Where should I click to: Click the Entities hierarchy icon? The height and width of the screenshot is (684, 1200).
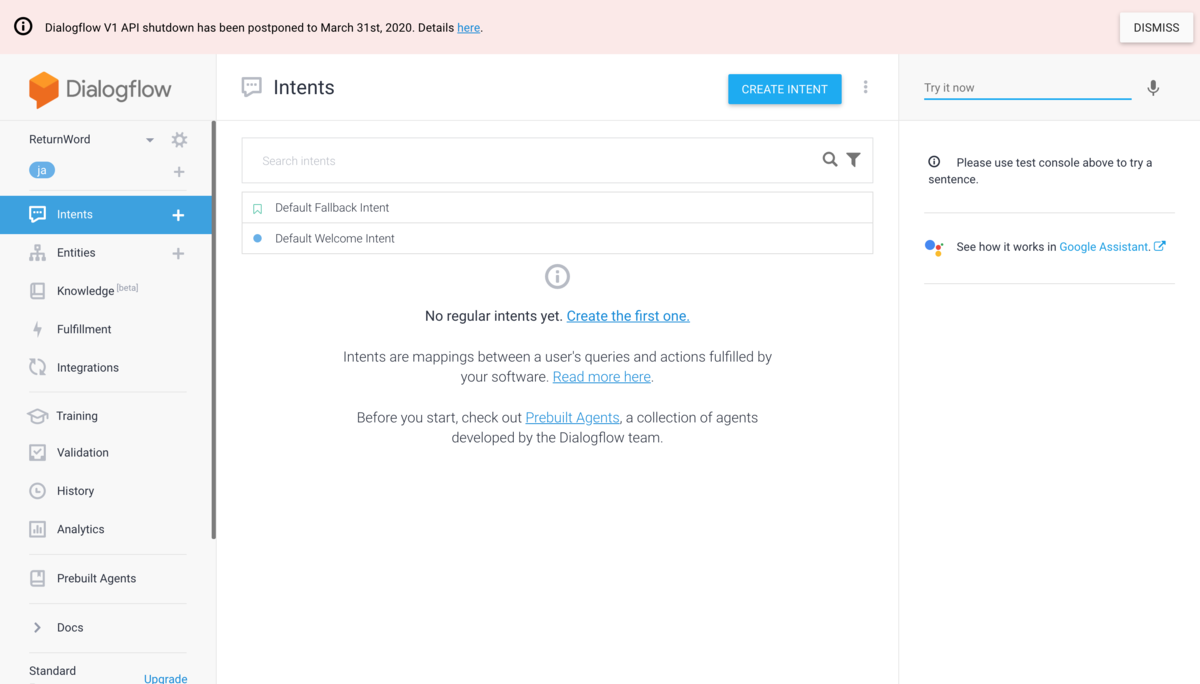click(37, 253)
